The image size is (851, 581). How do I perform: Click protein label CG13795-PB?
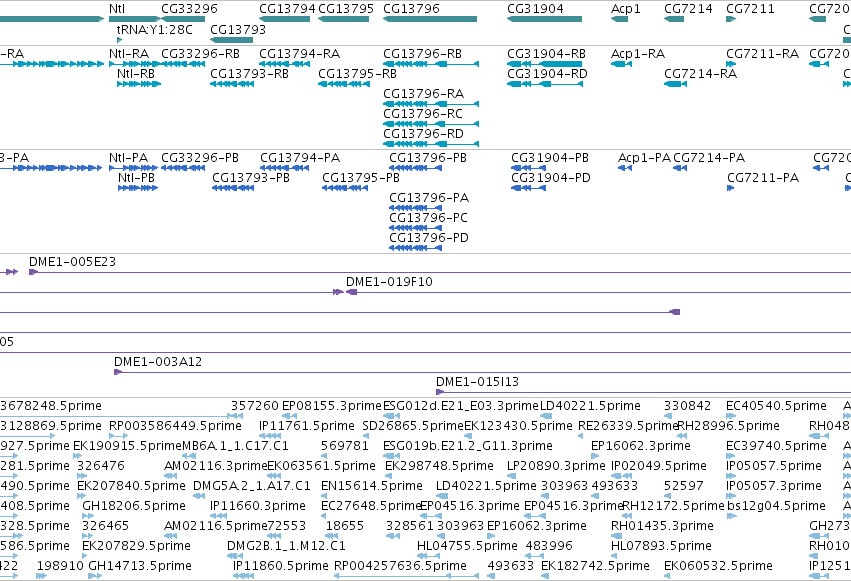pyautogui.click(x=361, y=178)
